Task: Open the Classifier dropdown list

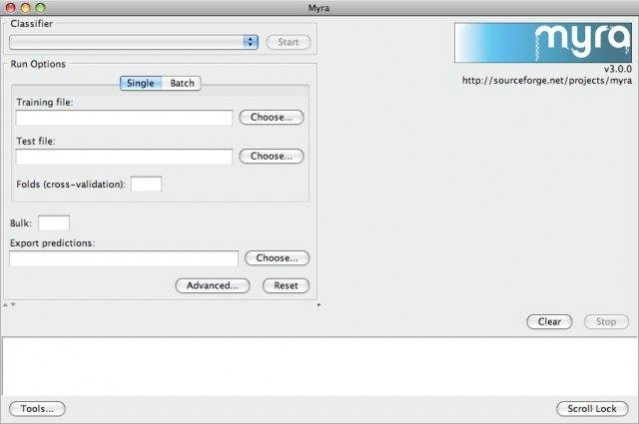Action: [x=134, y=42]
